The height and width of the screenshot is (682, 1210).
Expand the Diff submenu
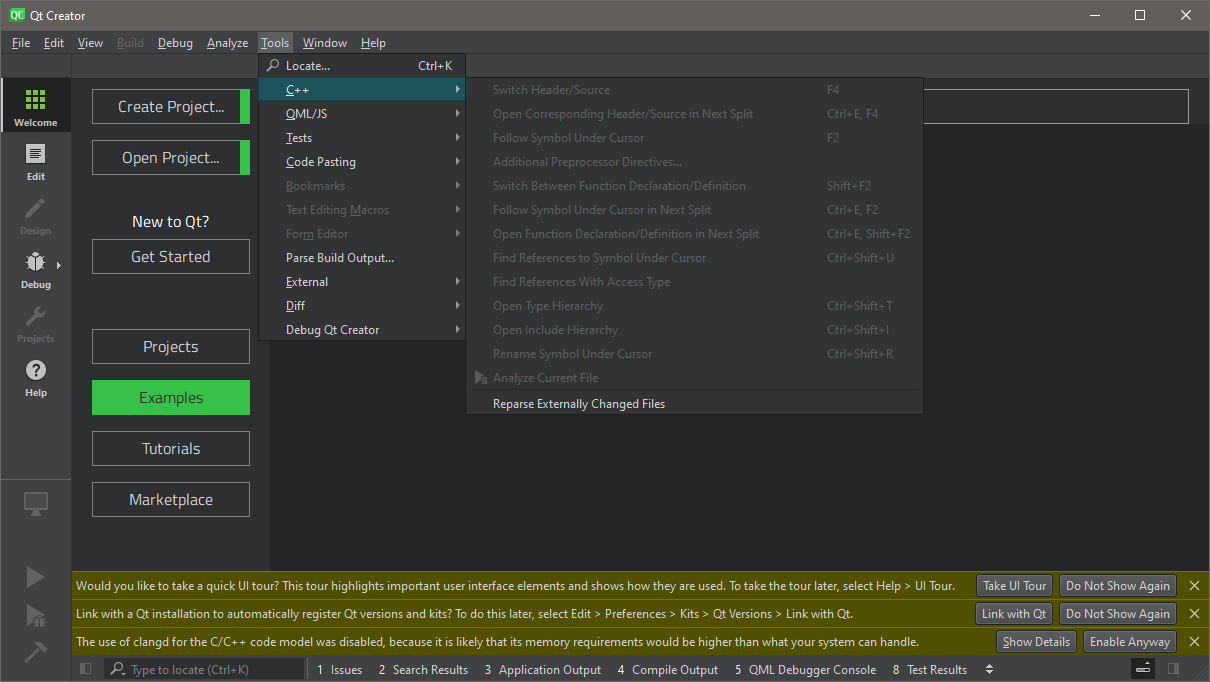(x=362, y=306)
